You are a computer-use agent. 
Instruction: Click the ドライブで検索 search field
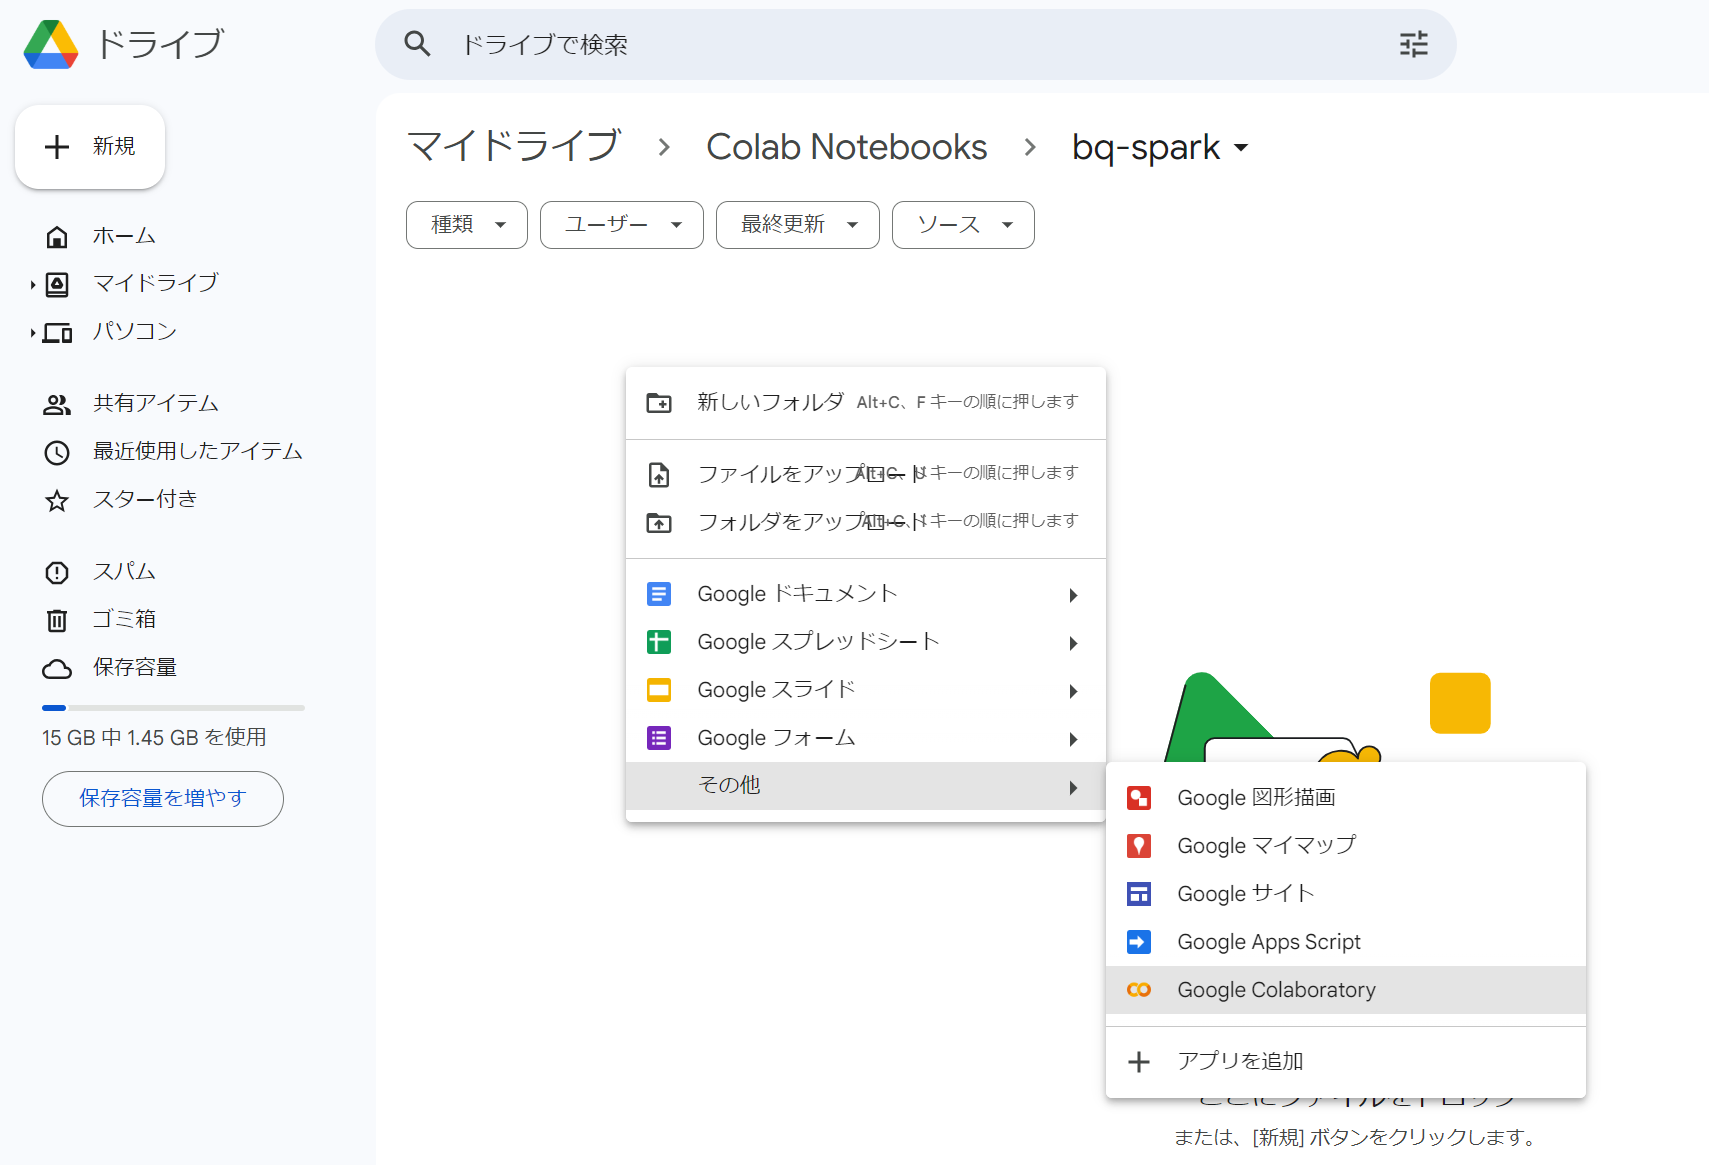pos(916,44)
